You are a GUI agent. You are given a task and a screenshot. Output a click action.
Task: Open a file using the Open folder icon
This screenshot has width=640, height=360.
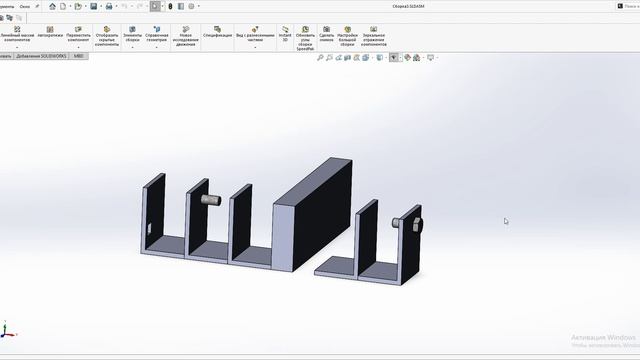click(78, 6)
